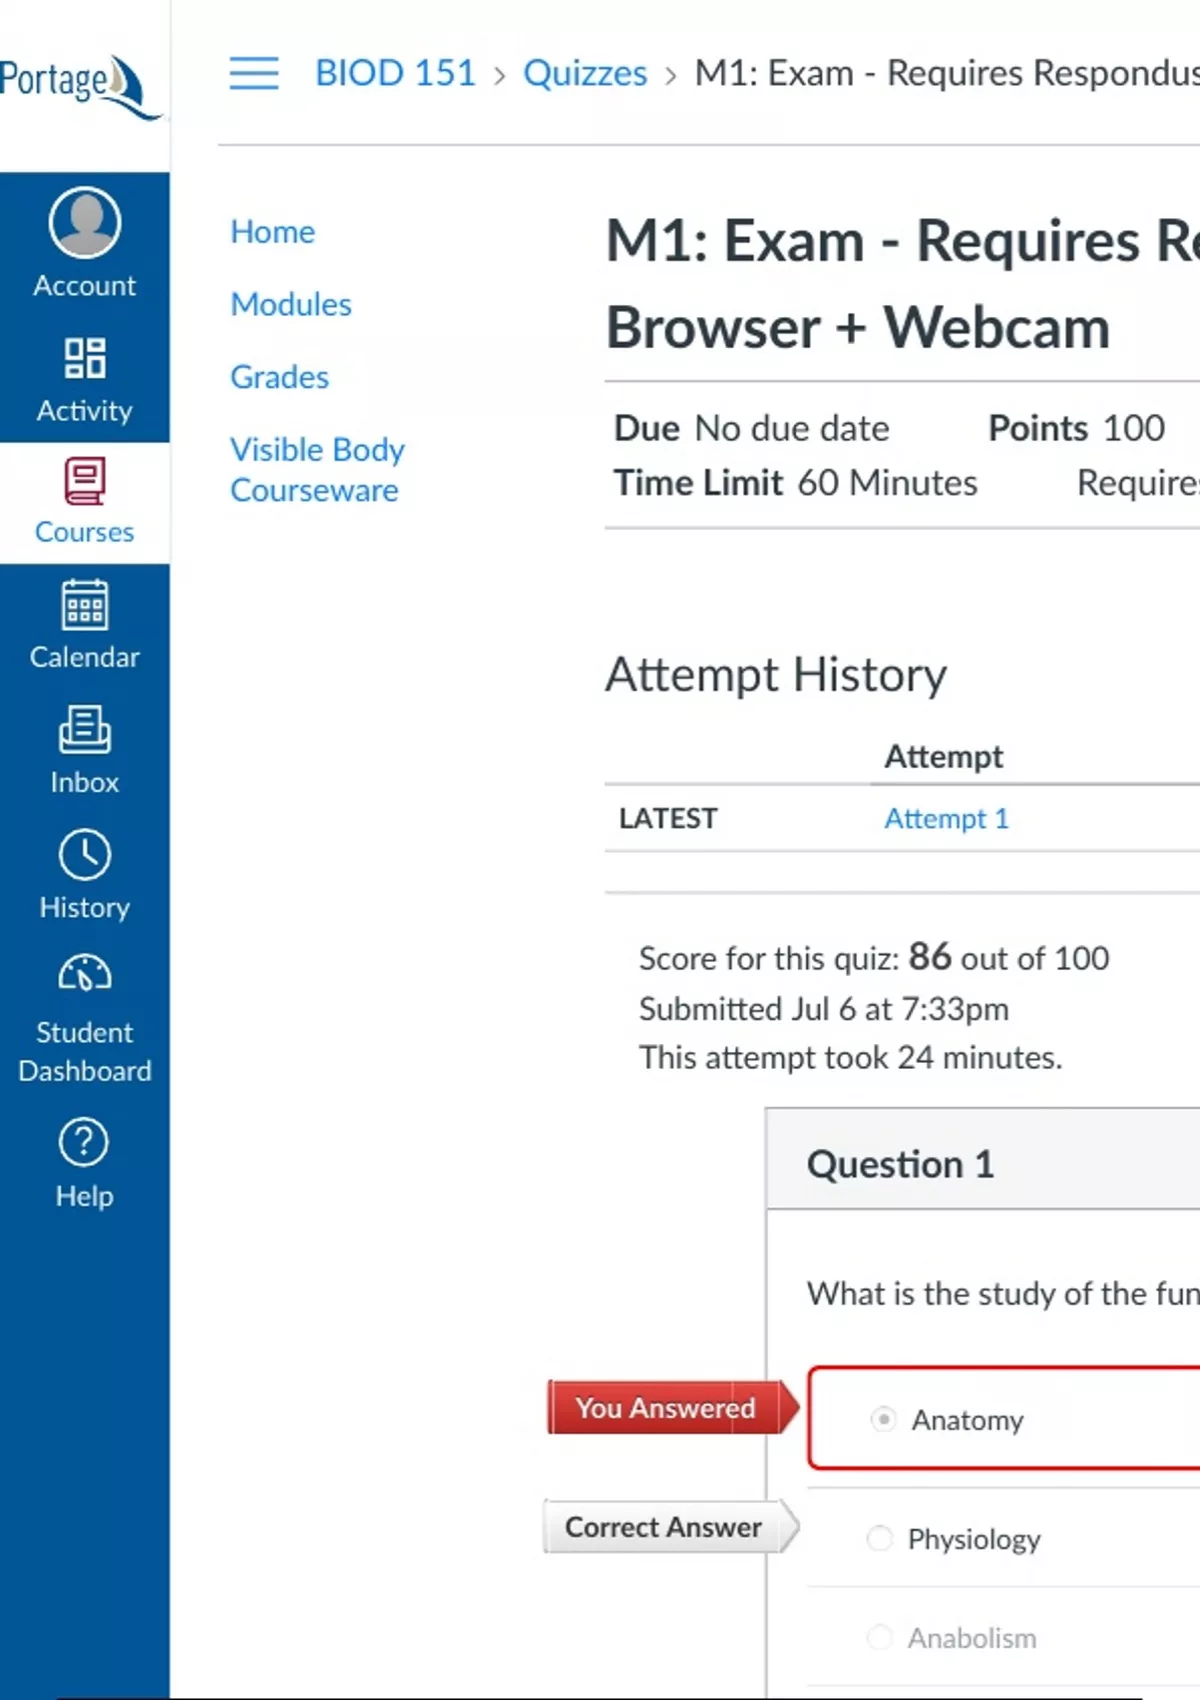Open the Calendar icon in sidebar
Screen dimensions: 1200x1700
[85, 606]
